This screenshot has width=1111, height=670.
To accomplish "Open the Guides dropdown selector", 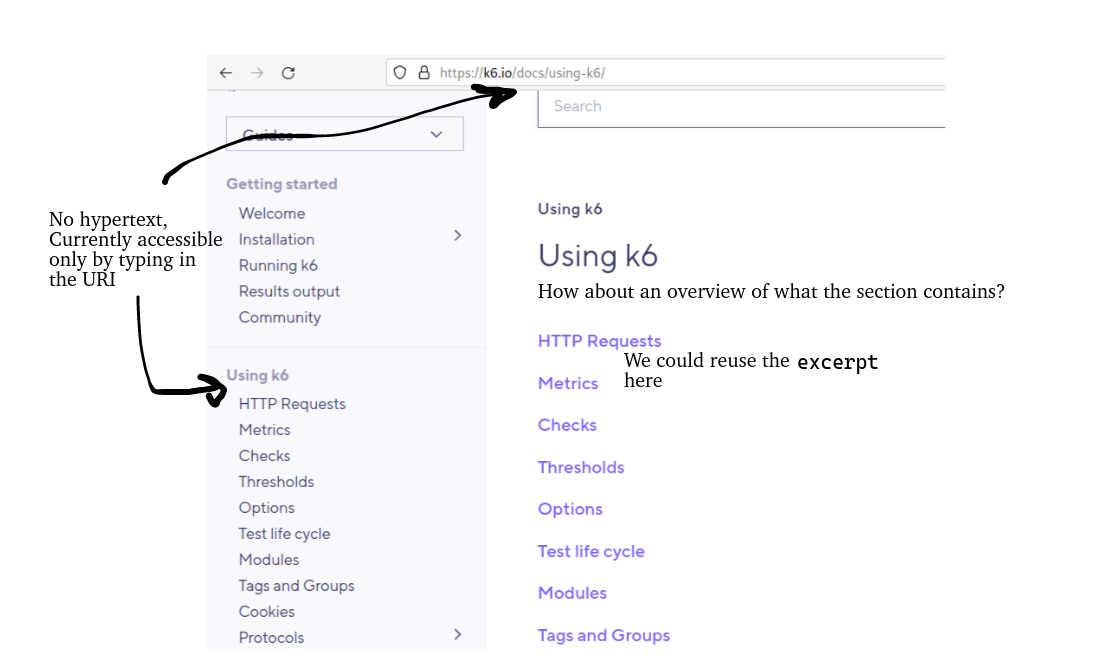I will pos(344,134).
